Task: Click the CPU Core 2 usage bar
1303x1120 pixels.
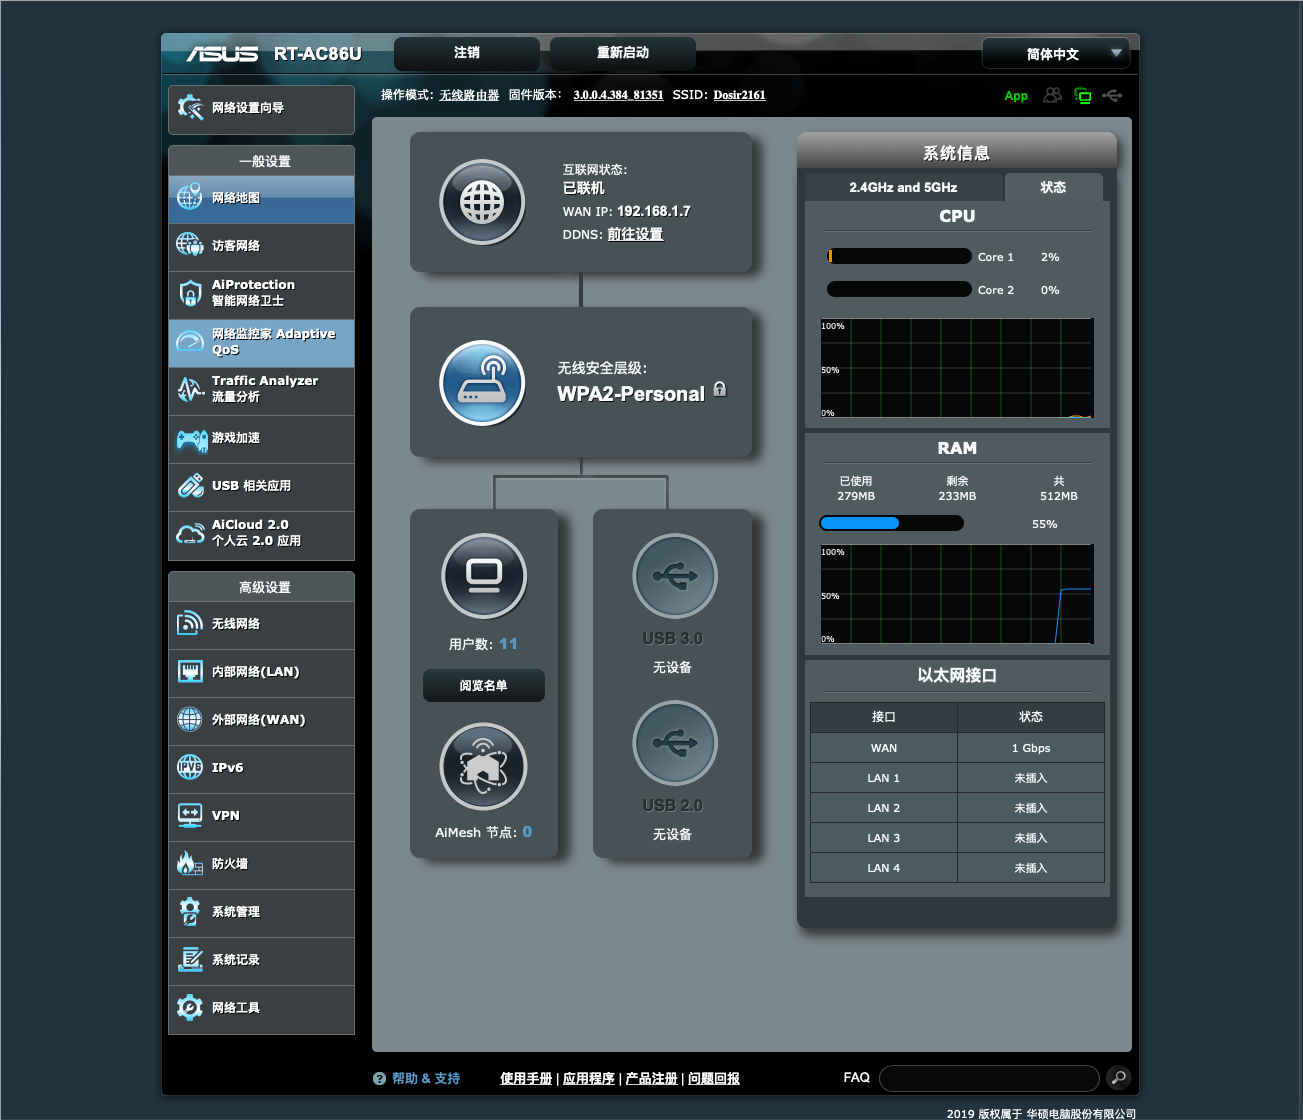Action: tap(899, 289)
